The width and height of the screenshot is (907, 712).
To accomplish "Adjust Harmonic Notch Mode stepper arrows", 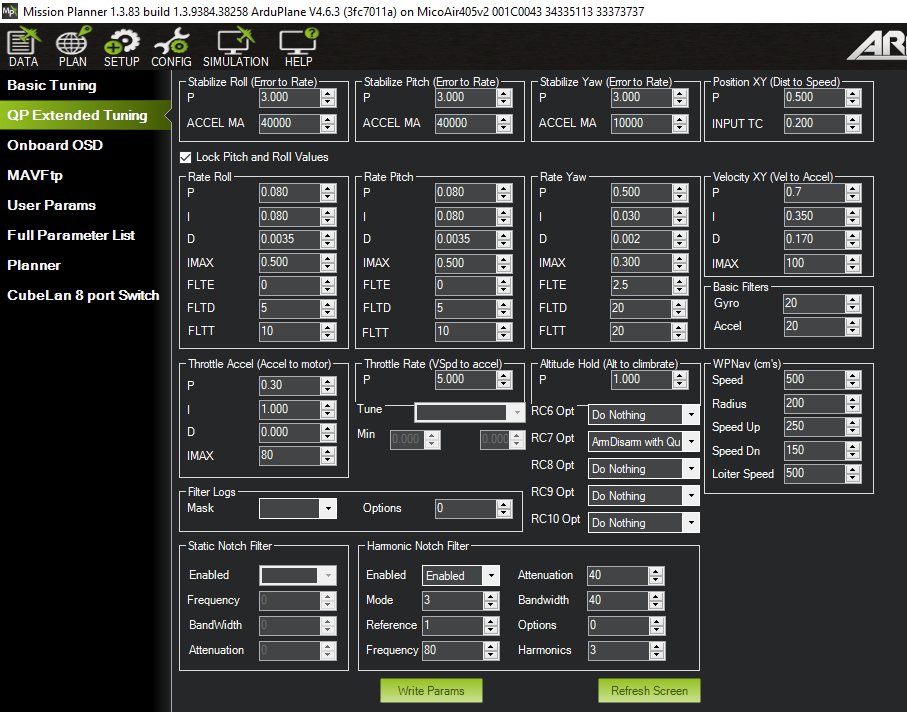I will click(x=491, y=601).
